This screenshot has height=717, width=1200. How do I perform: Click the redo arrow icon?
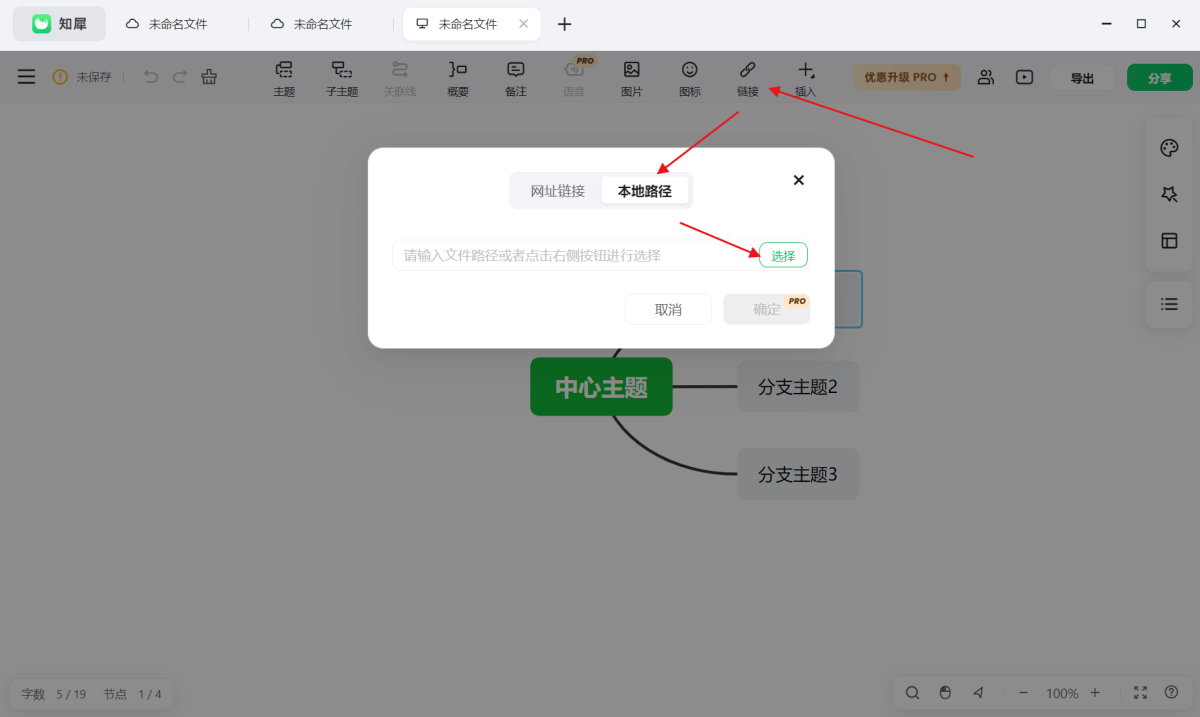(x=180, y=77)
